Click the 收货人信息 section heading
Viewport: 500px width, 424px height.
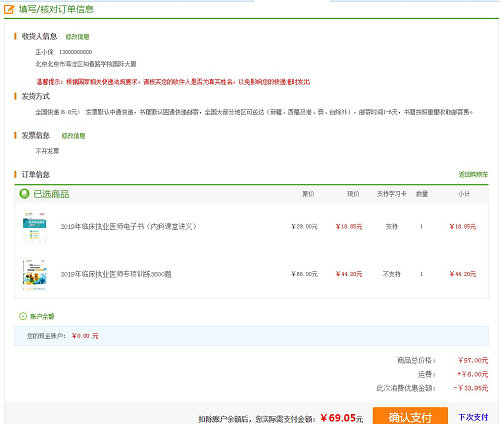39,36
